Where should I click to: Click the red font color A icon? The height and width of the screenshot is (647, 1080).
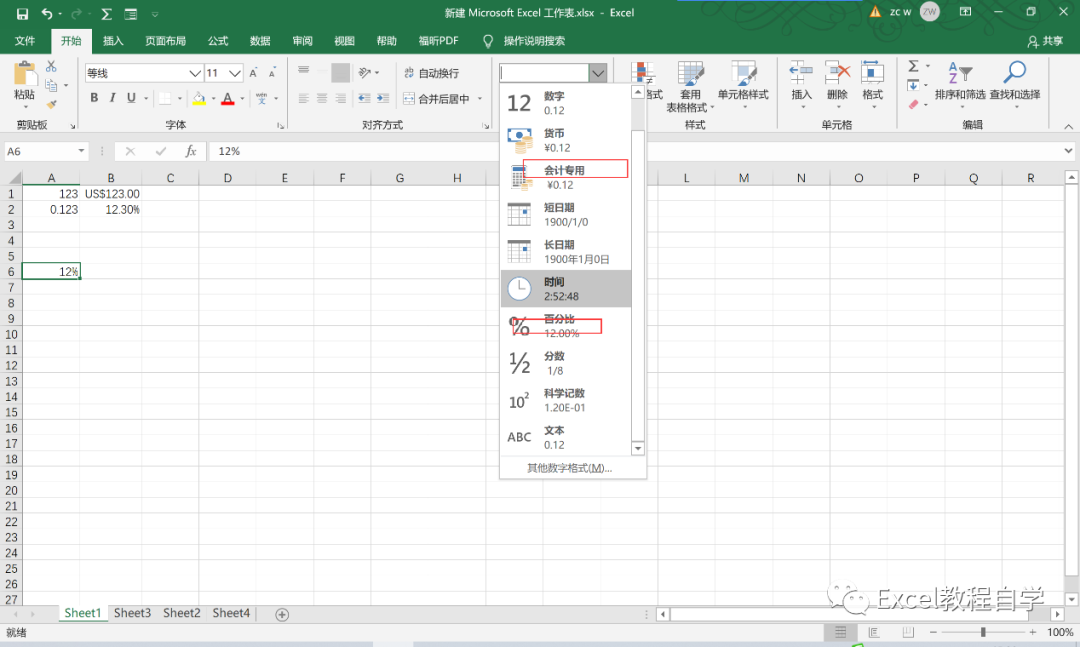[x=228, y=99]
